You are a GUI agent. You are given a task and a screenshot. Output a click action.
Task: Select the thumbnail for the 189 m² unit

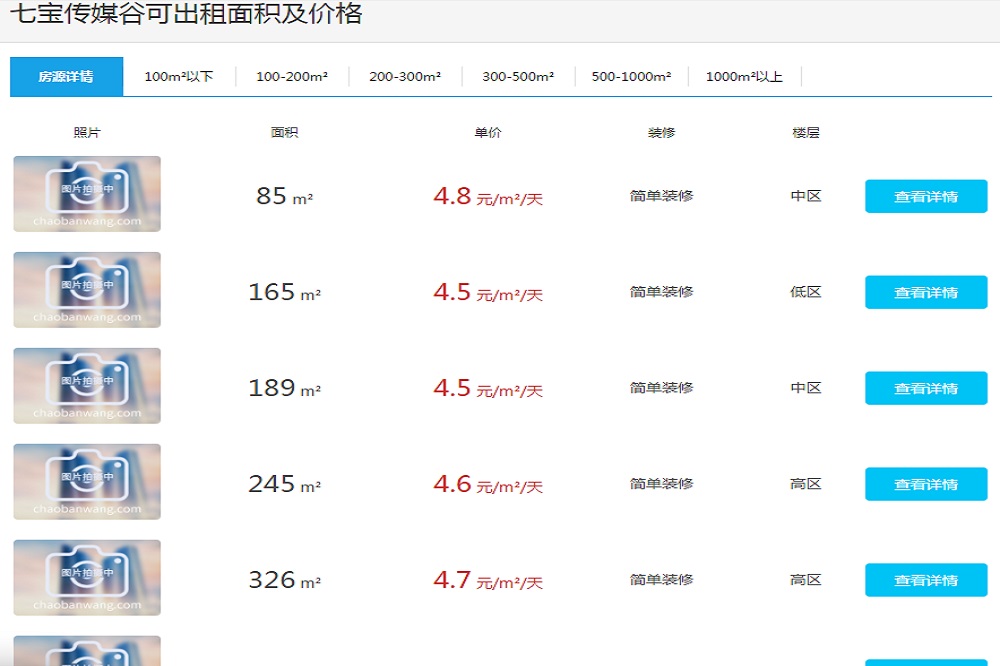click(x=87, y=386)
